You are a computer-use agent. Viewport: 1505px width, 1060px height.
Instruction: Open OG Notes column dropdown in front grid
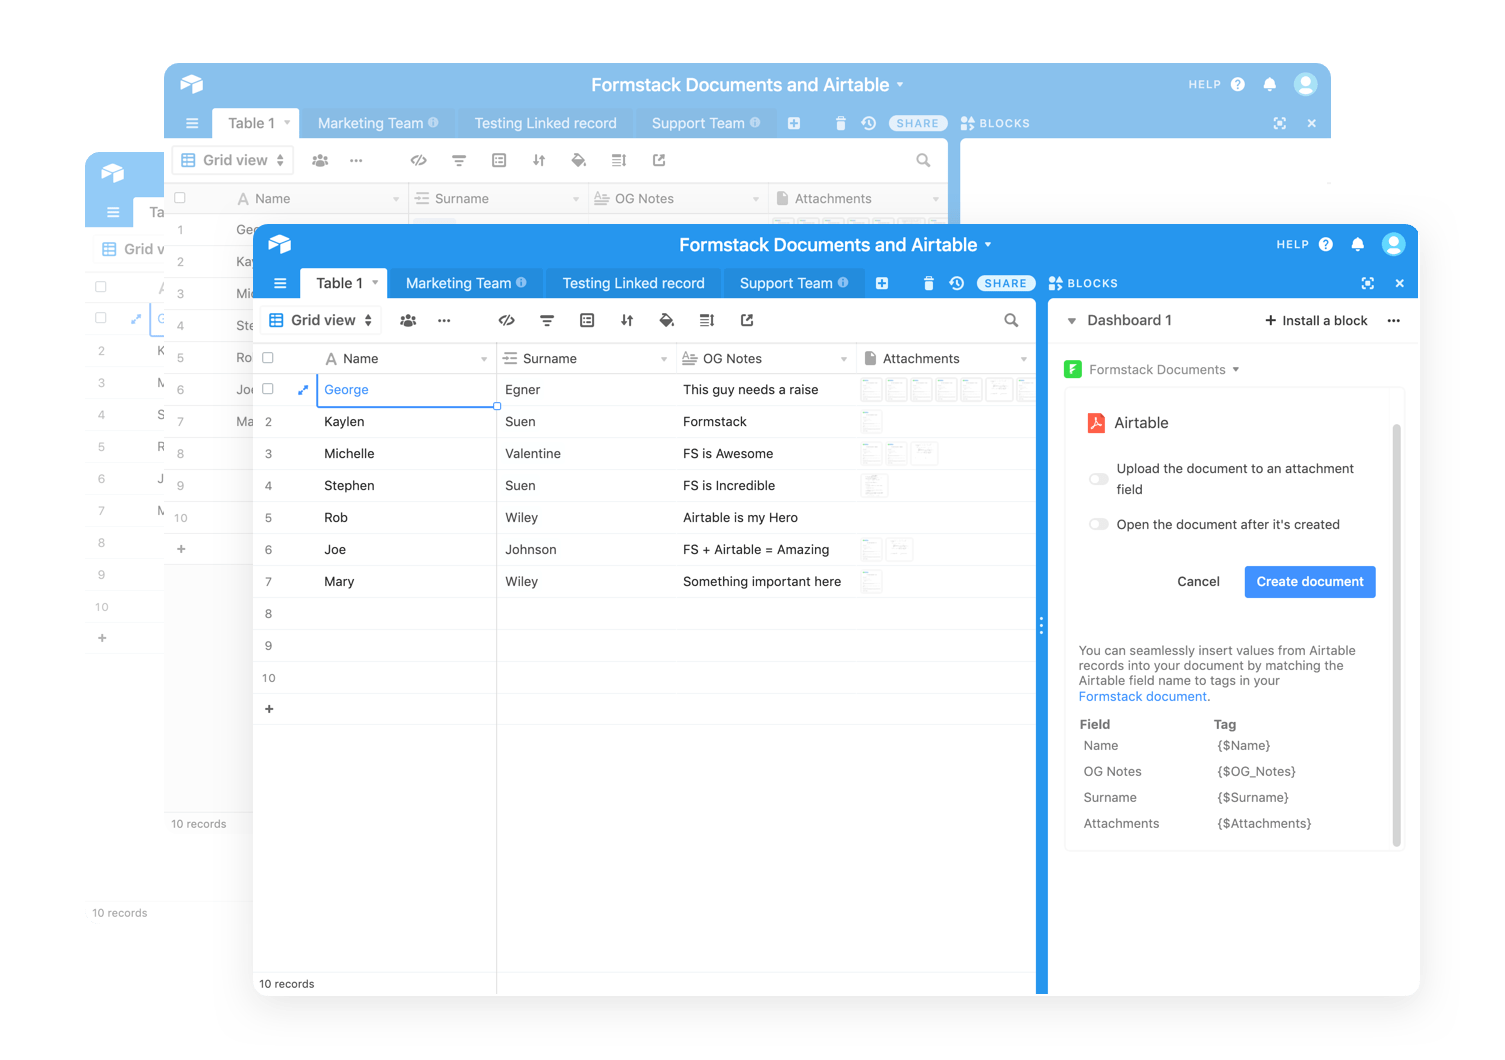click(844, 359)
